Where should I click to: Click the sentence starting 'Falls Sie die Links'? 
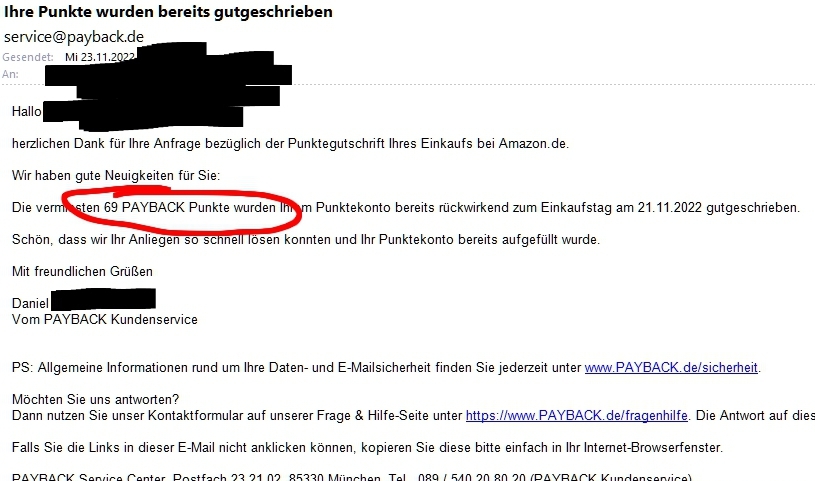tap(367, 448)
